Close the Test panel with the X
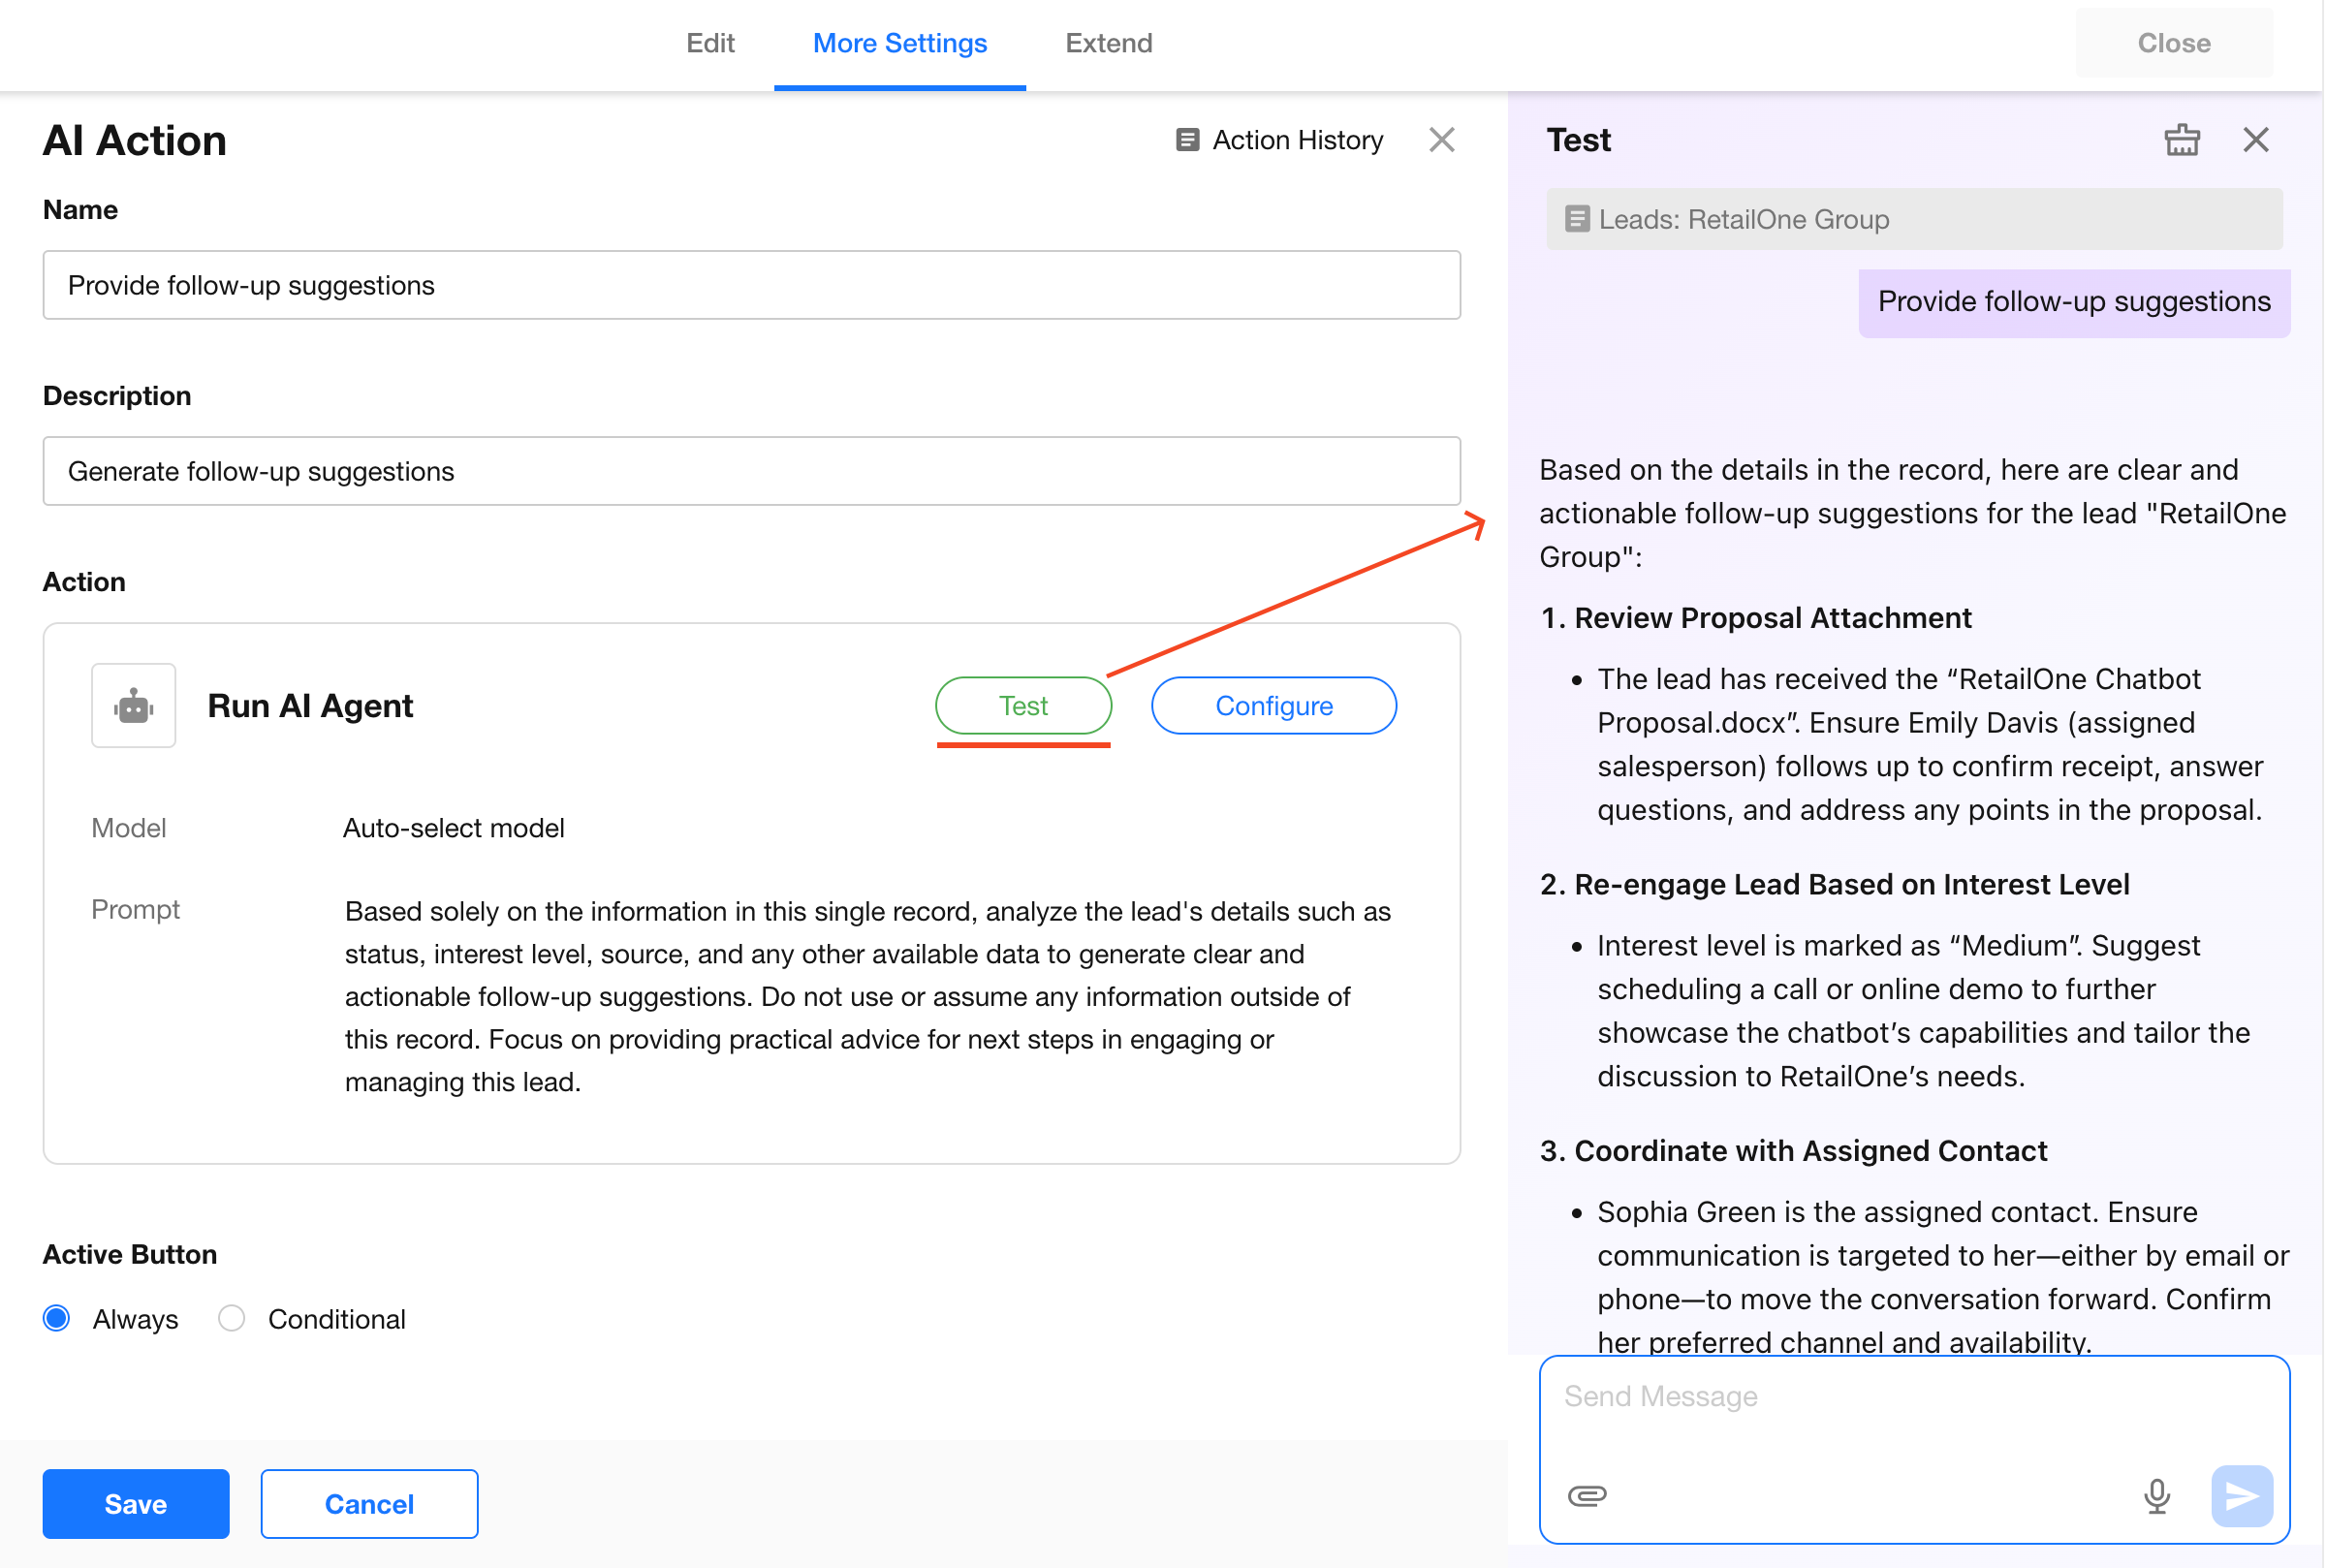This screenshot has height=1568, width=2326. 2255,140
